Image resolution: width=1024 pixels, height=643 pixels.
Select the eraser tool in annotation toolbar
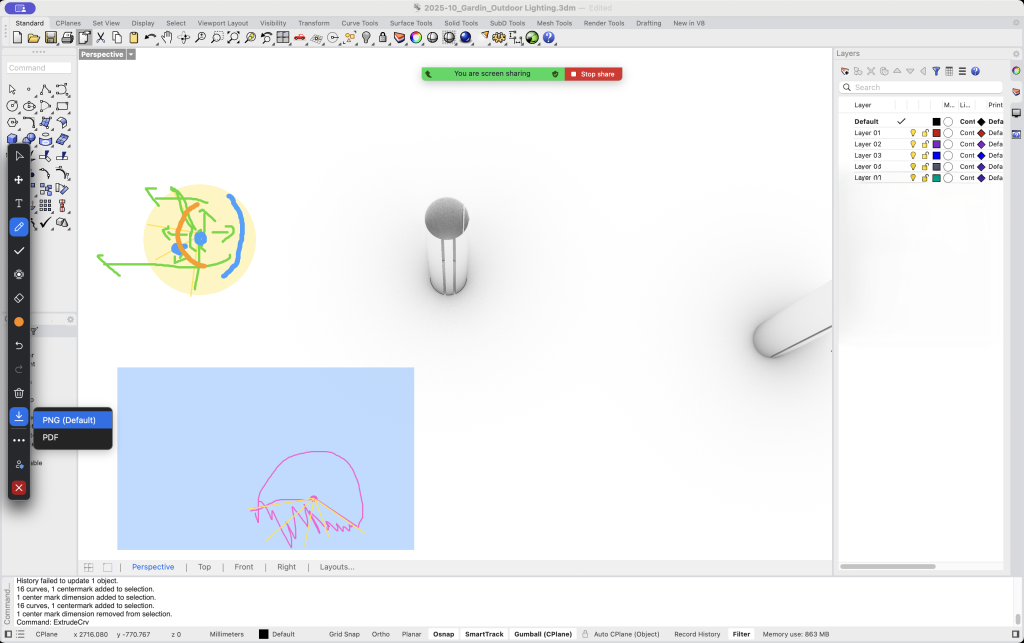point(18,298)
